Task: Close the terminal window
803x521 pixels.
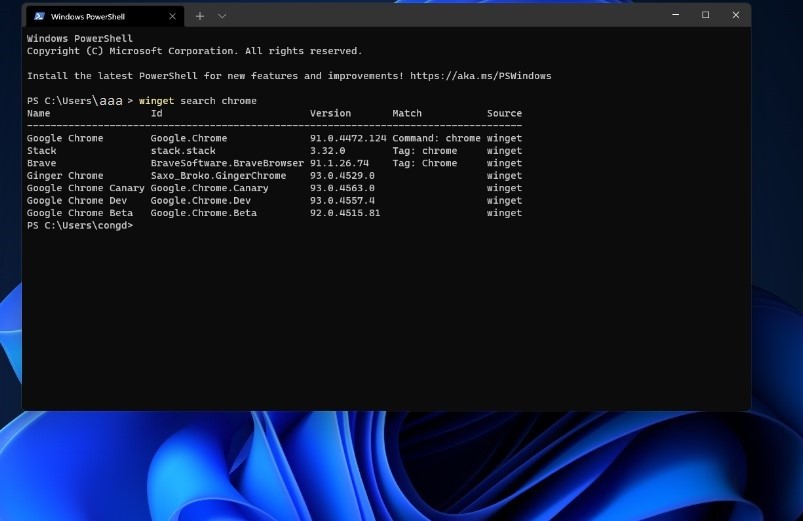Action: tap(736, 15)
